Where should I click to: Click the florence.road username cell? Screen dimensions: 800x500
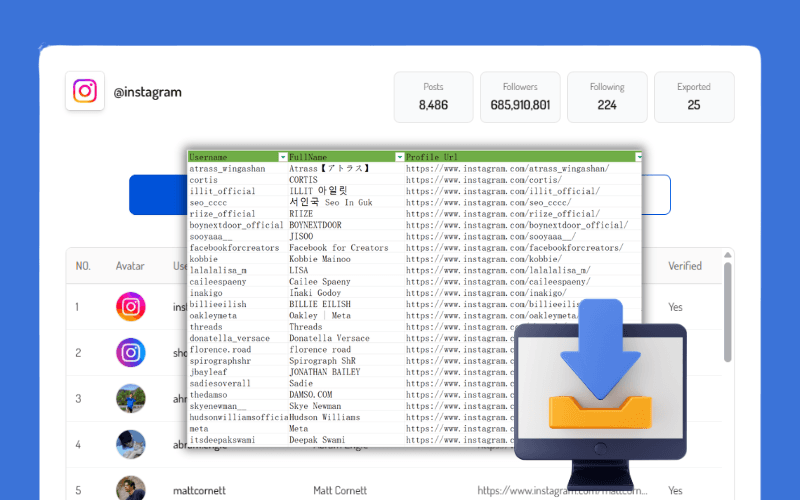click(220, 349)
